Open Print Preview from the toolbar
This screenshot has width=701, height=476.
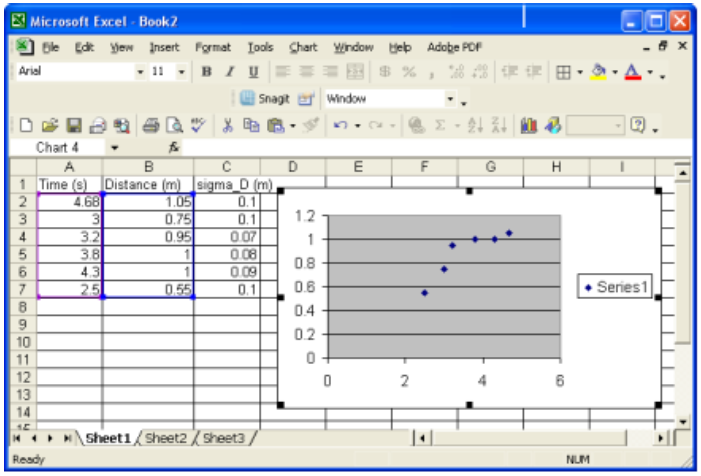tap(173, 125)
